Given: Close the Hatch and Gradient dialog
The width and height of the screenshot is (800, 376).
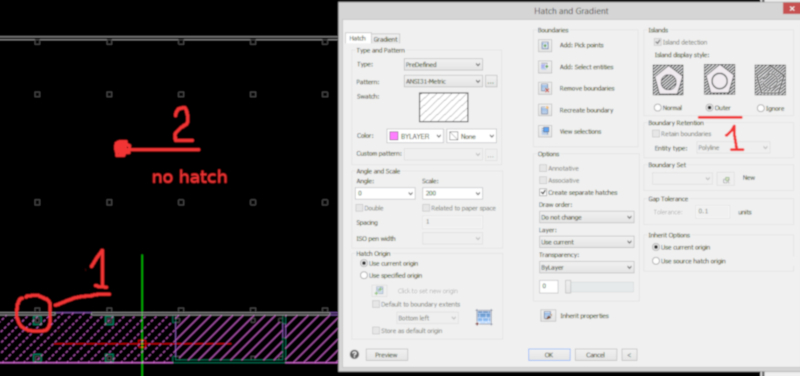Looking at the screenshot, I should click(x=791, y=8).
